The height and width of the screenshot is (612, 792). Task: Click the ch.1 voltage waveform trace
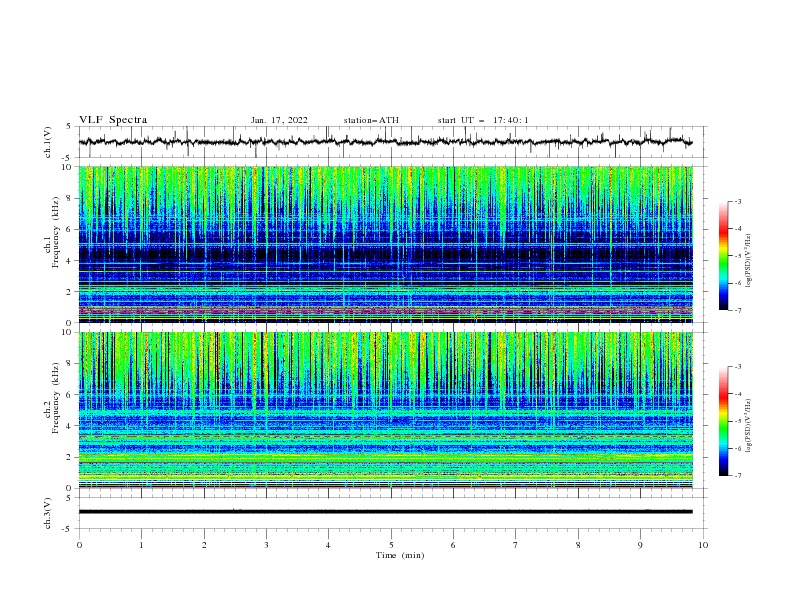point(385,142)
